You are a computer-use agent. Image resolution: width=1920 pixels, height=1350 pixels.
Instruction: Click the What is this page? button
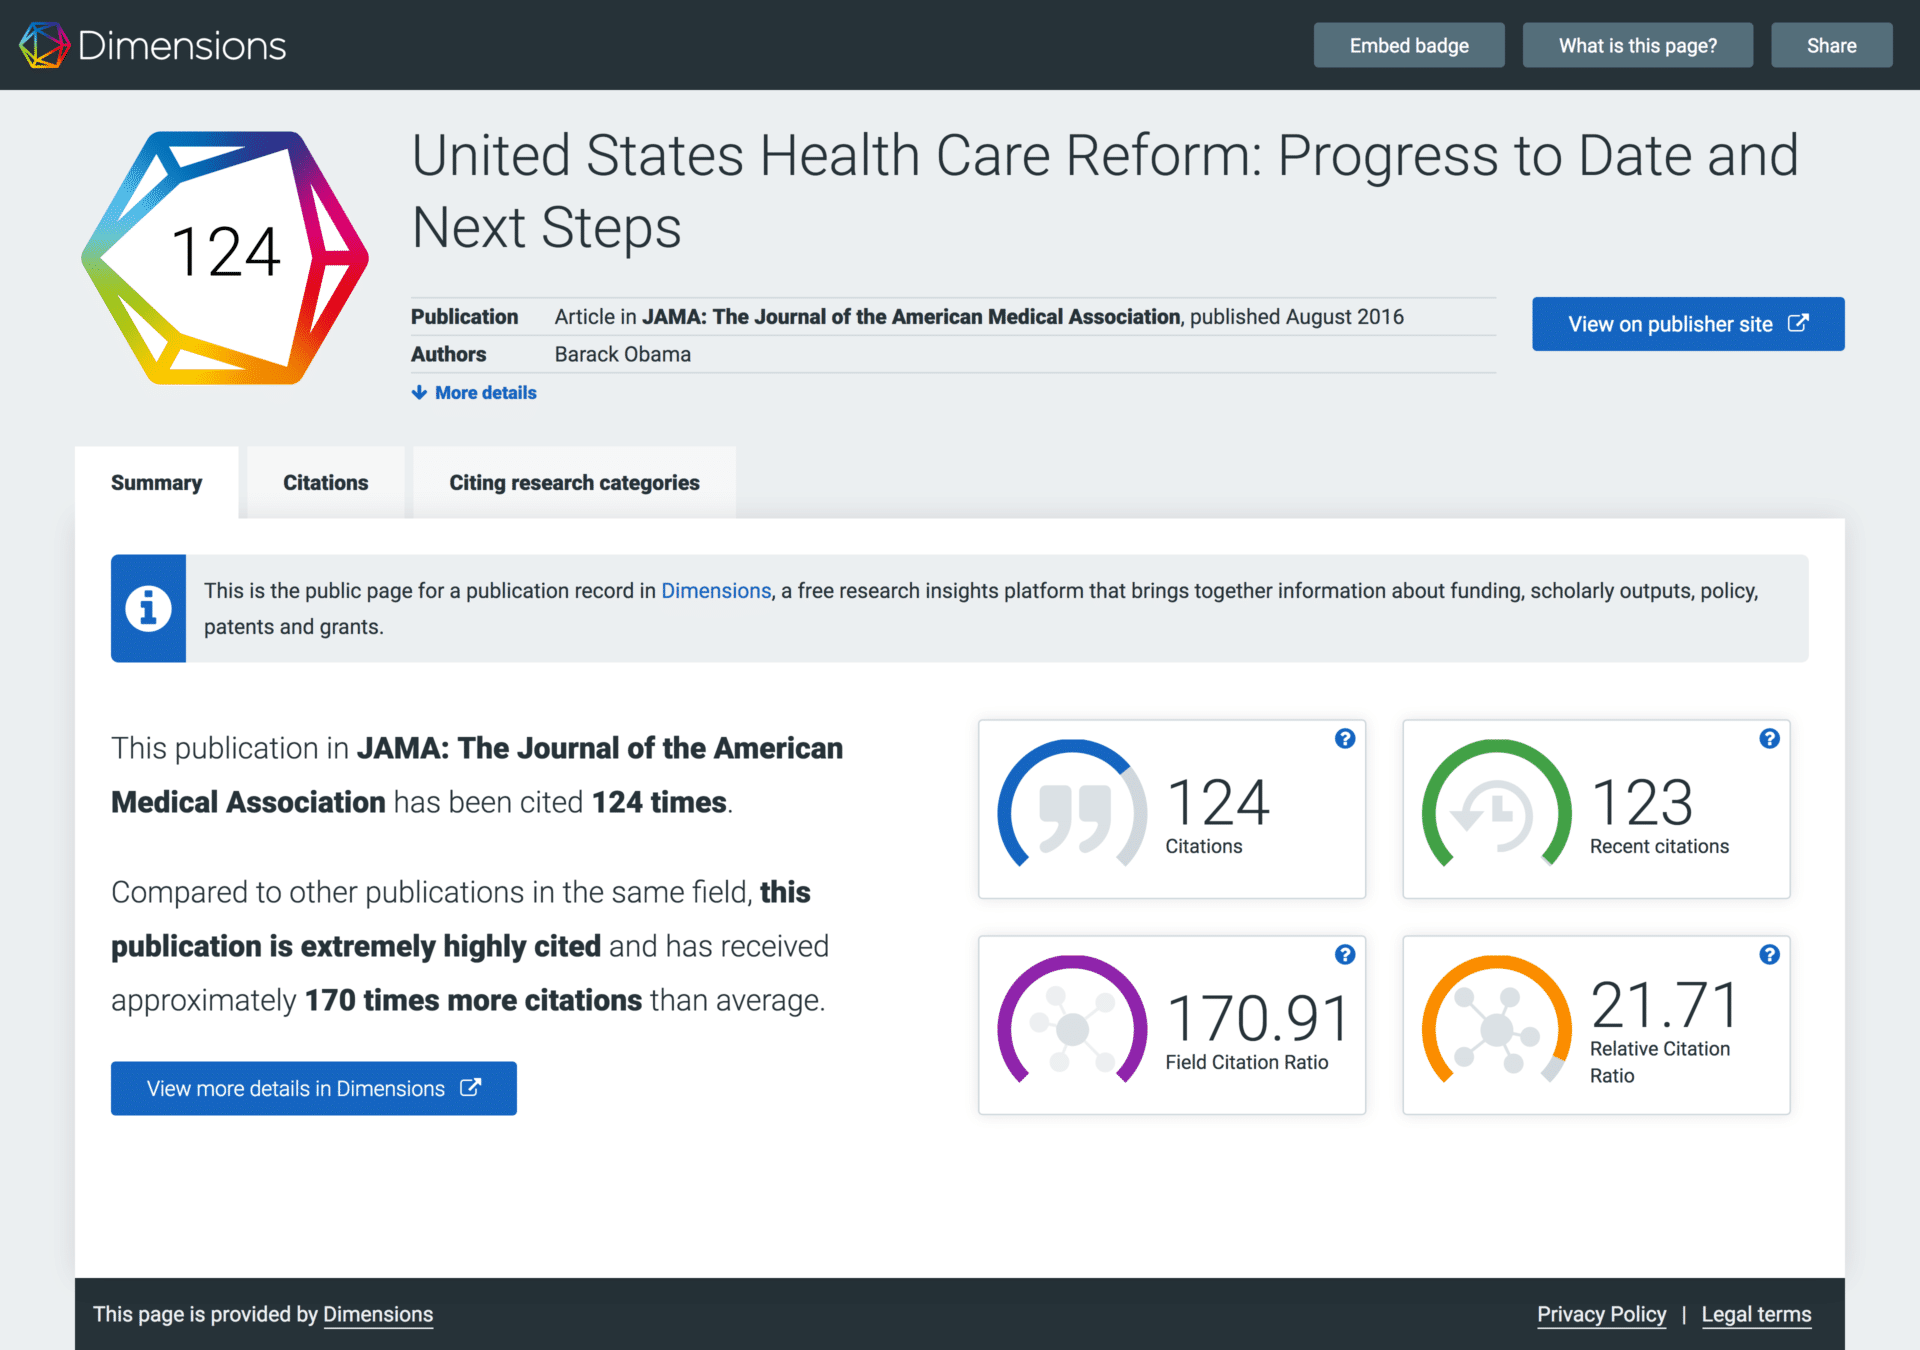click(x=1637, y=46)
